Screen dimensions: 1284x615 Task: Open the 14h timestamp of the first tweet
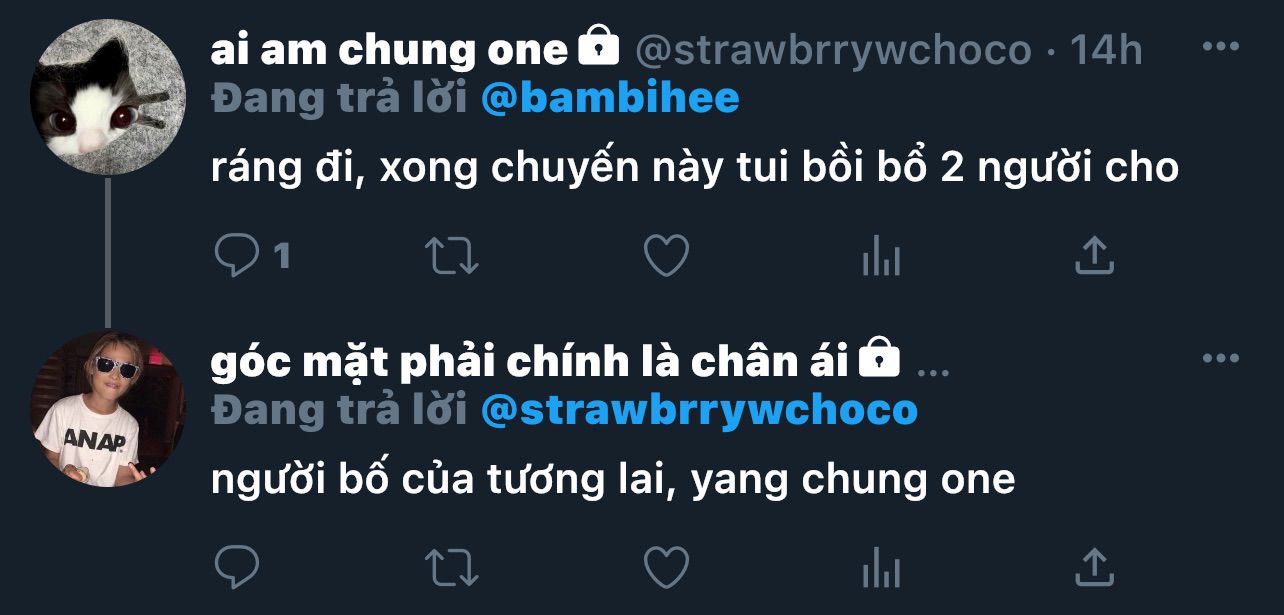1106,49
